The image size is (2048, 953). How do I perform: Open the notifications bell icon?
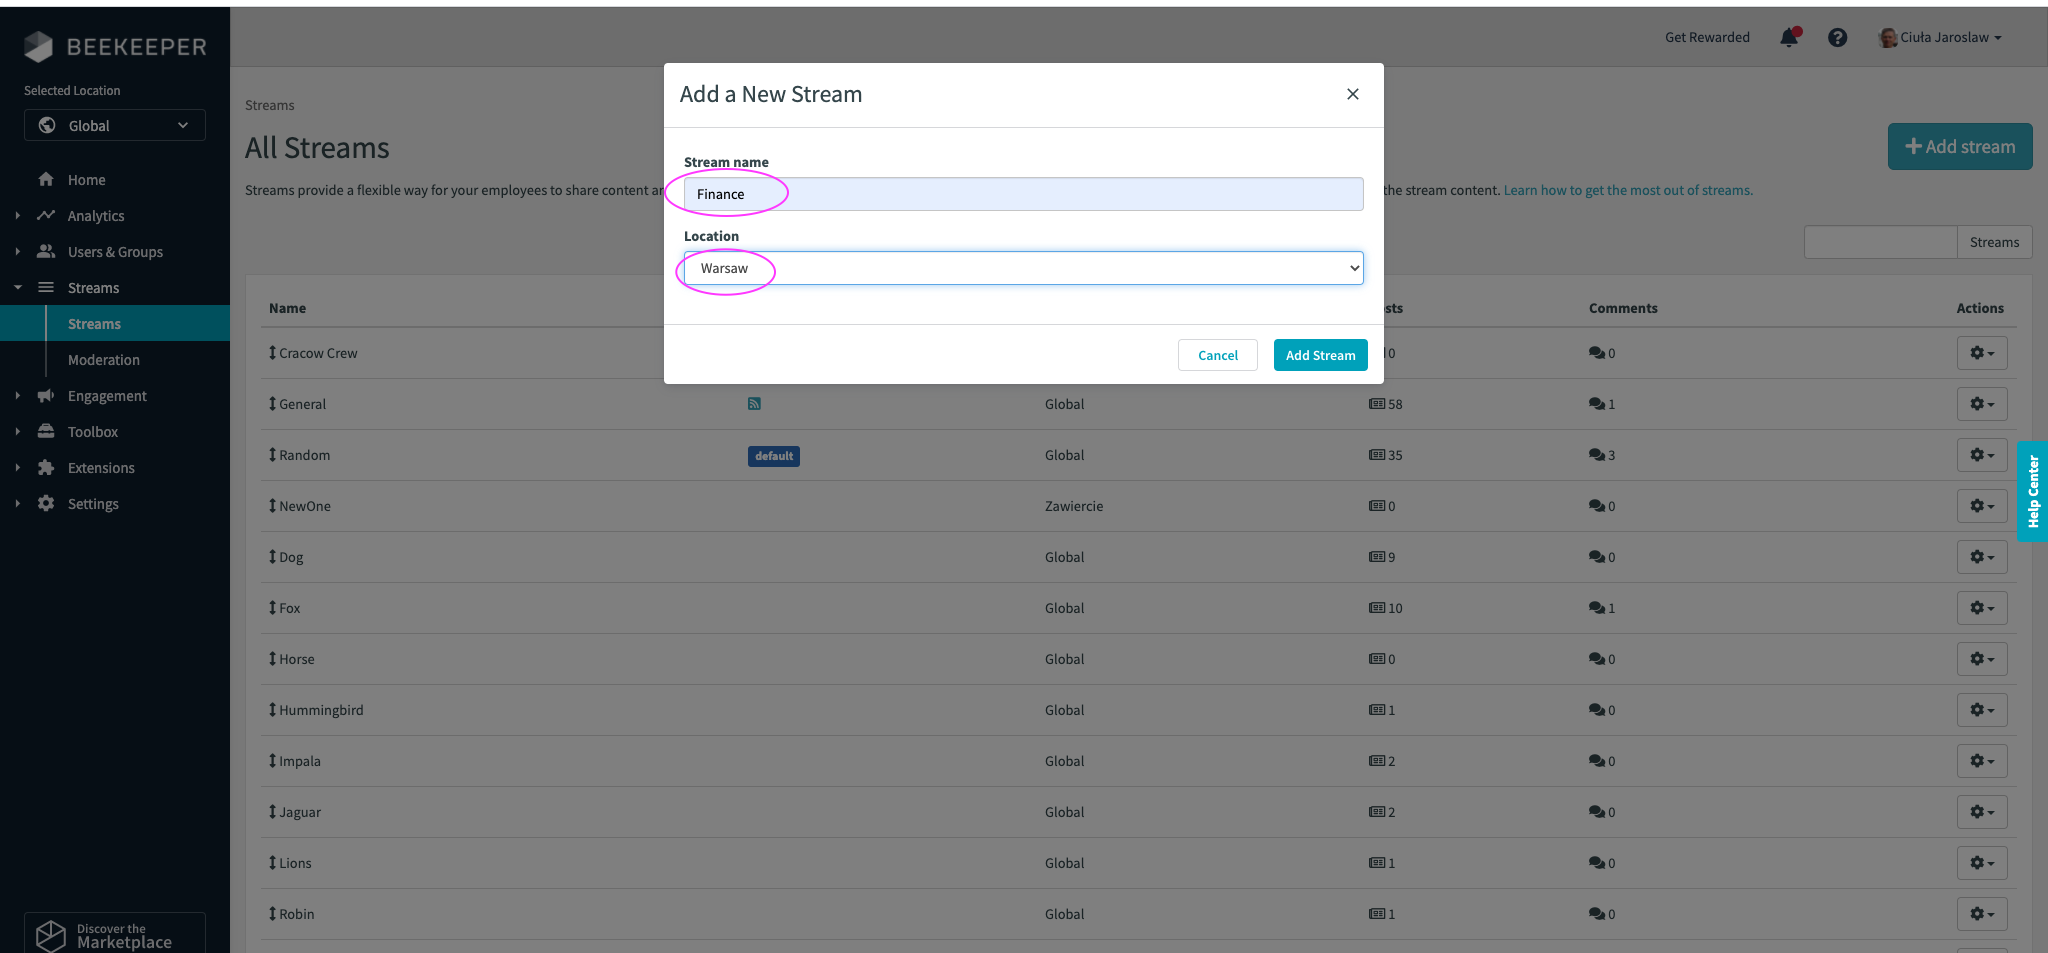tap(1789, 38)
